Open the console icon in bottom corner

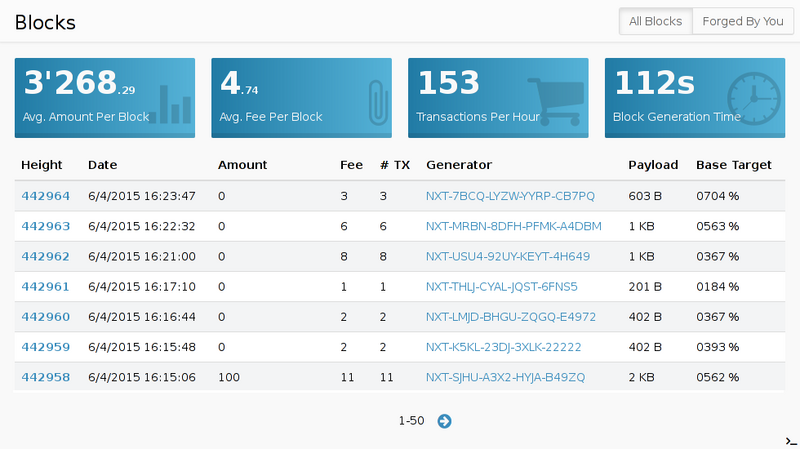(790, 441)
